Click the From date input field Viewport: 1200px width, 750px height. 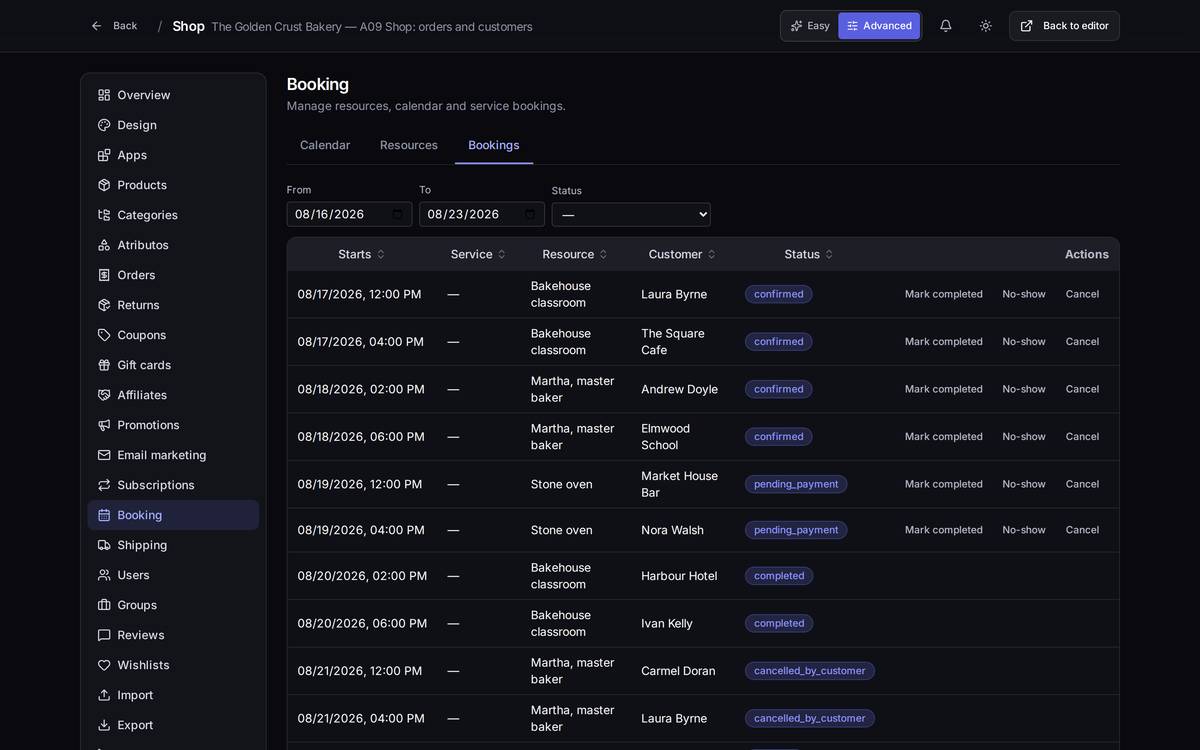(349, 214)
